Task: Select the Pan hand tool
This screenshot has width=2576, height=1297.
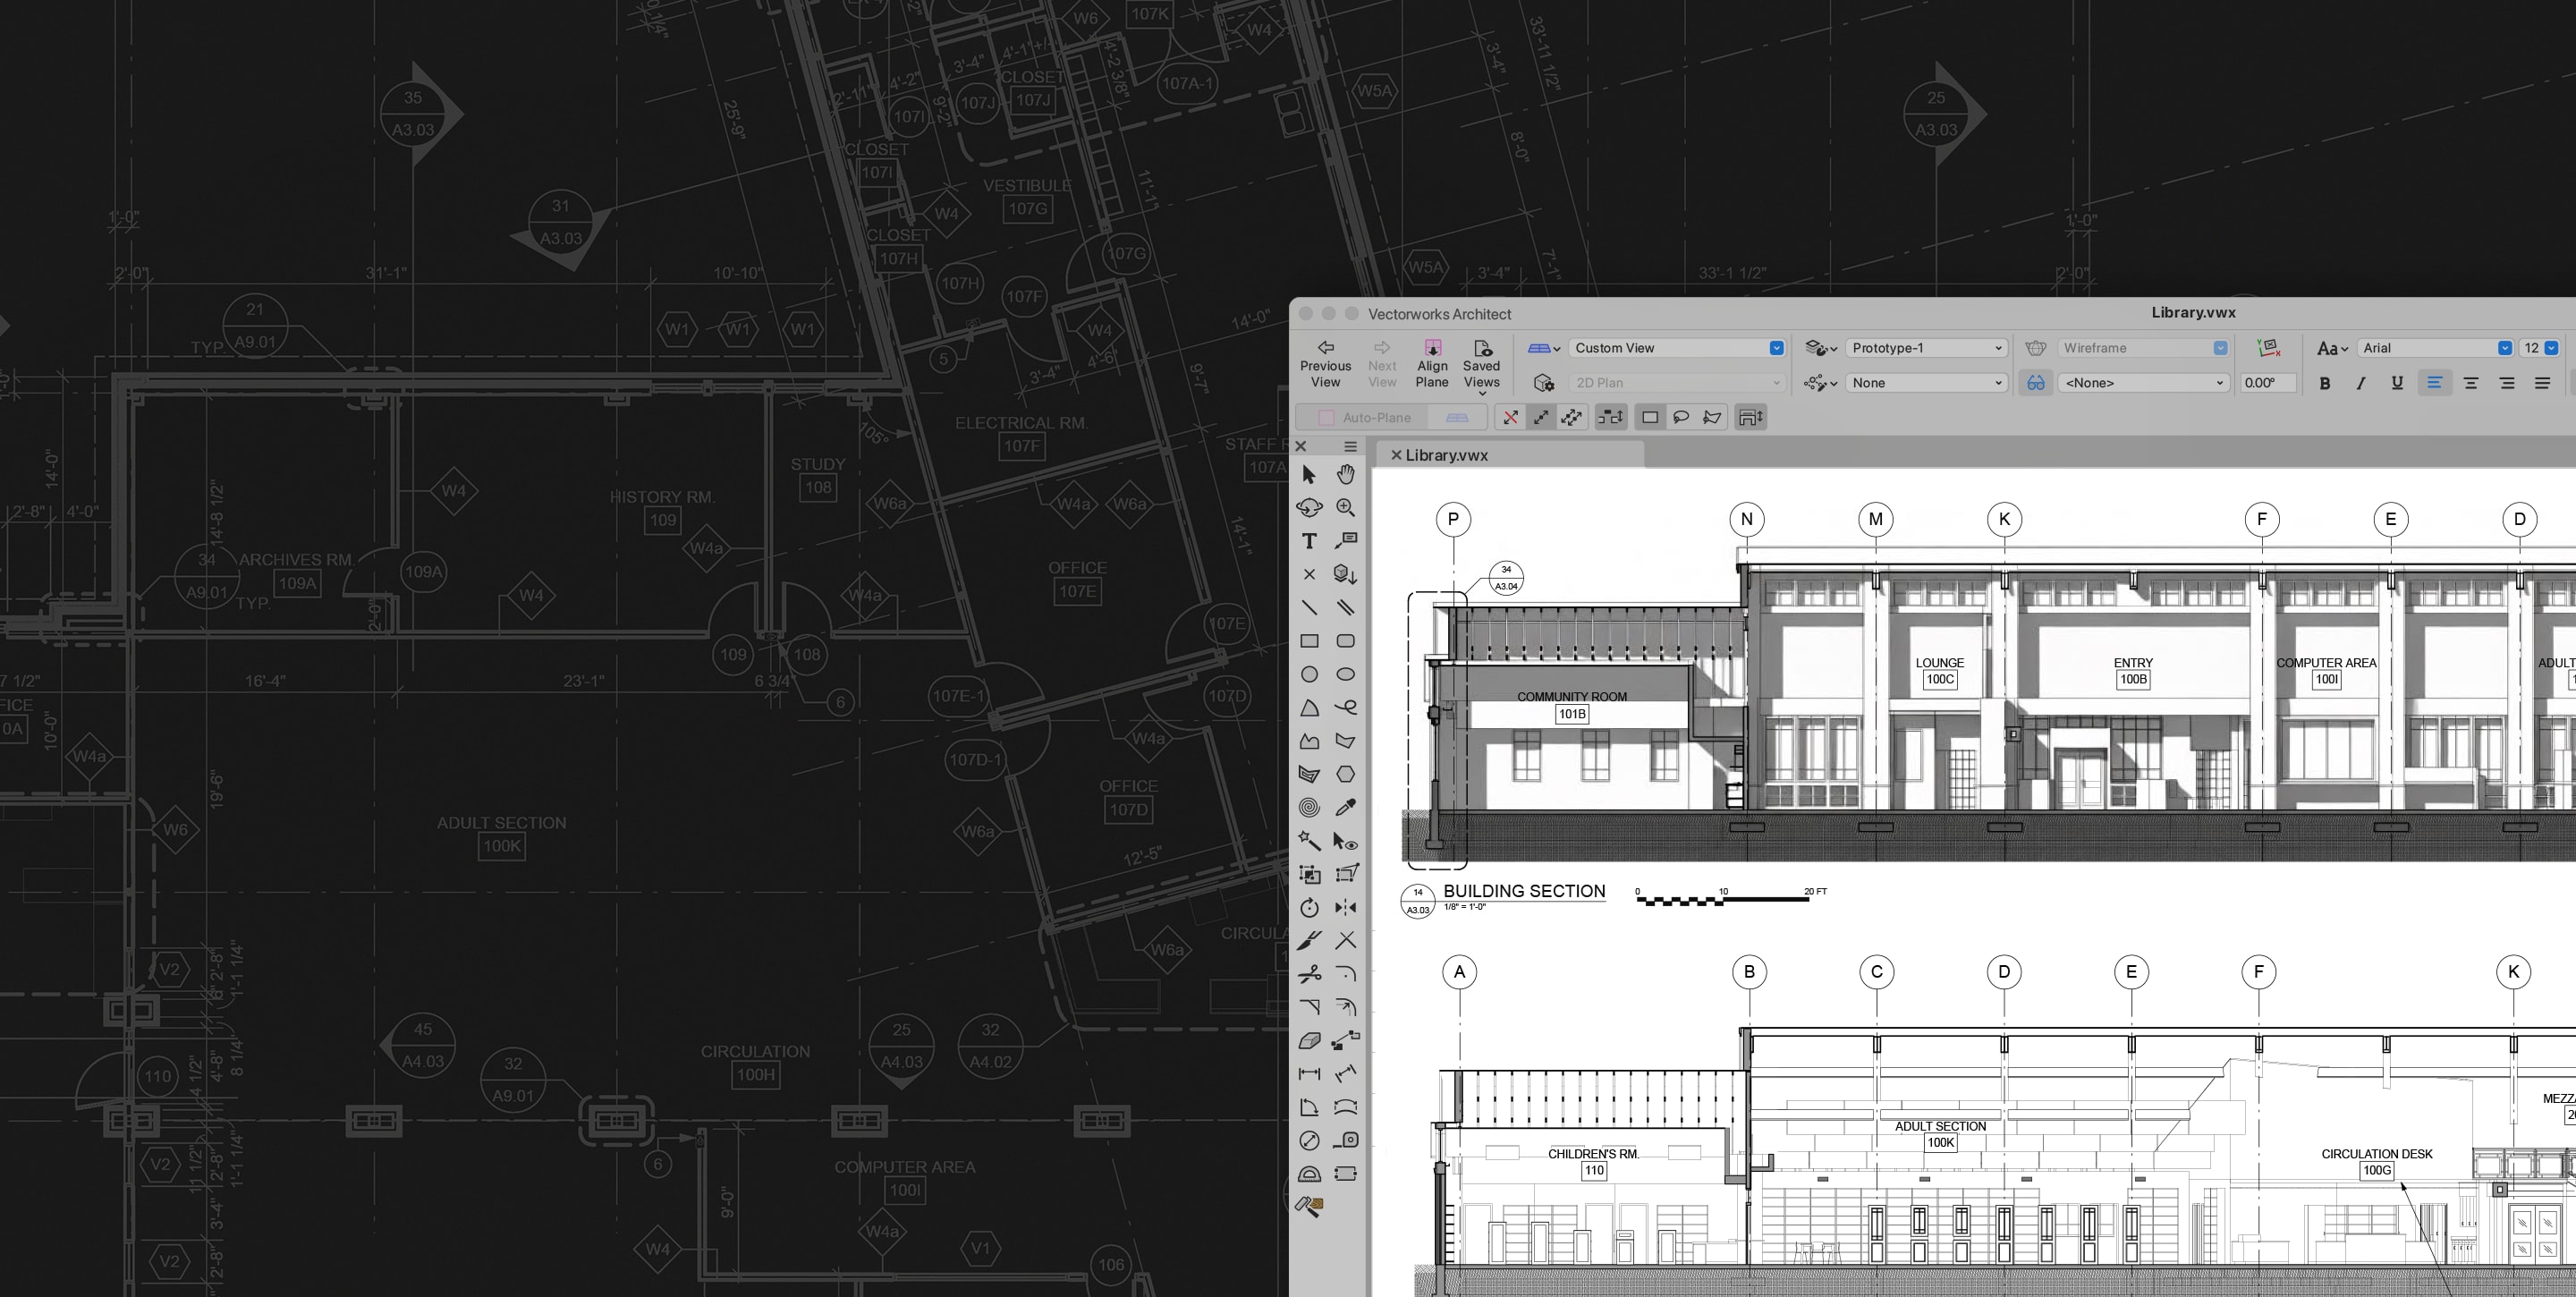Action: coord(1345,474)
